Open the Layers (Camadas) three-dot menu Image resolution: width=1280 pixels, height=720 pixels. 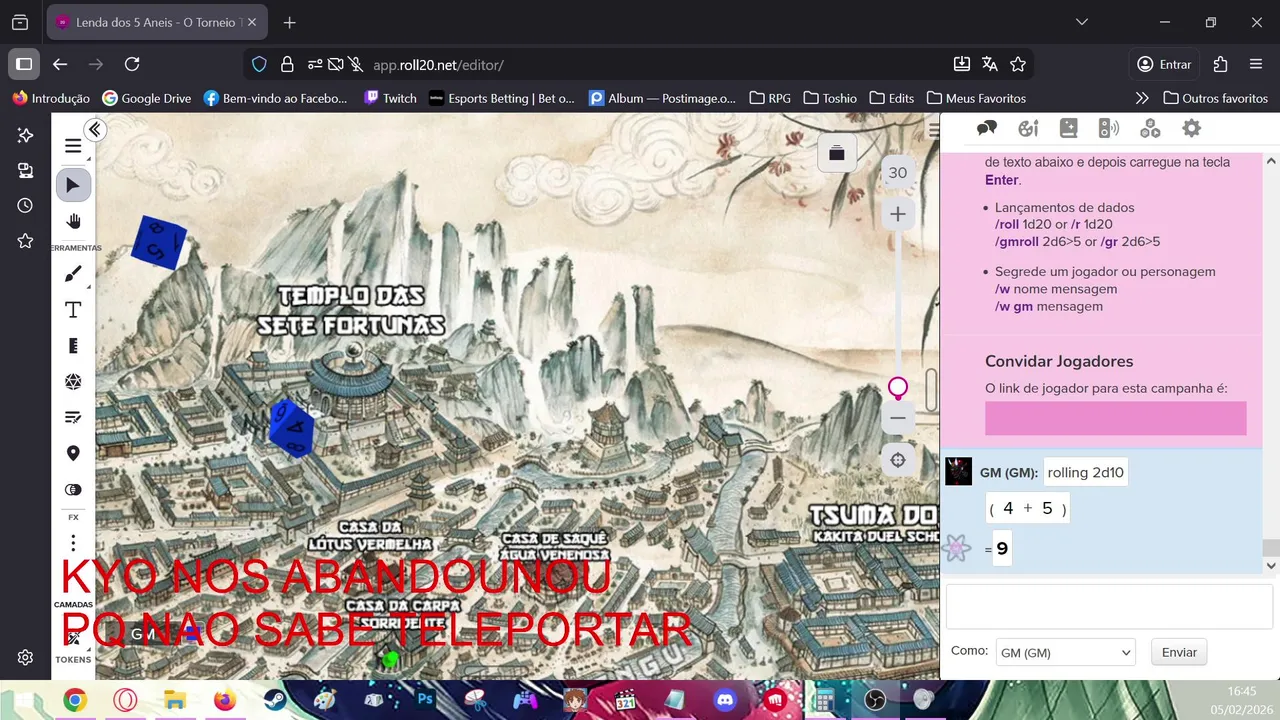(x=73, y=543)
